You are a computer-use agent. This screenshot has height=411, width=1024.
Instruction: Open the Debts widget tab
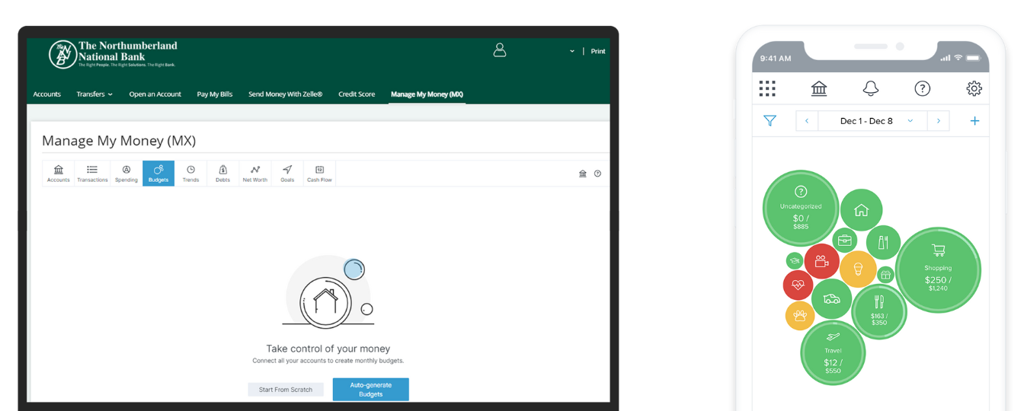pyautogui.click(x=223, y=173)
